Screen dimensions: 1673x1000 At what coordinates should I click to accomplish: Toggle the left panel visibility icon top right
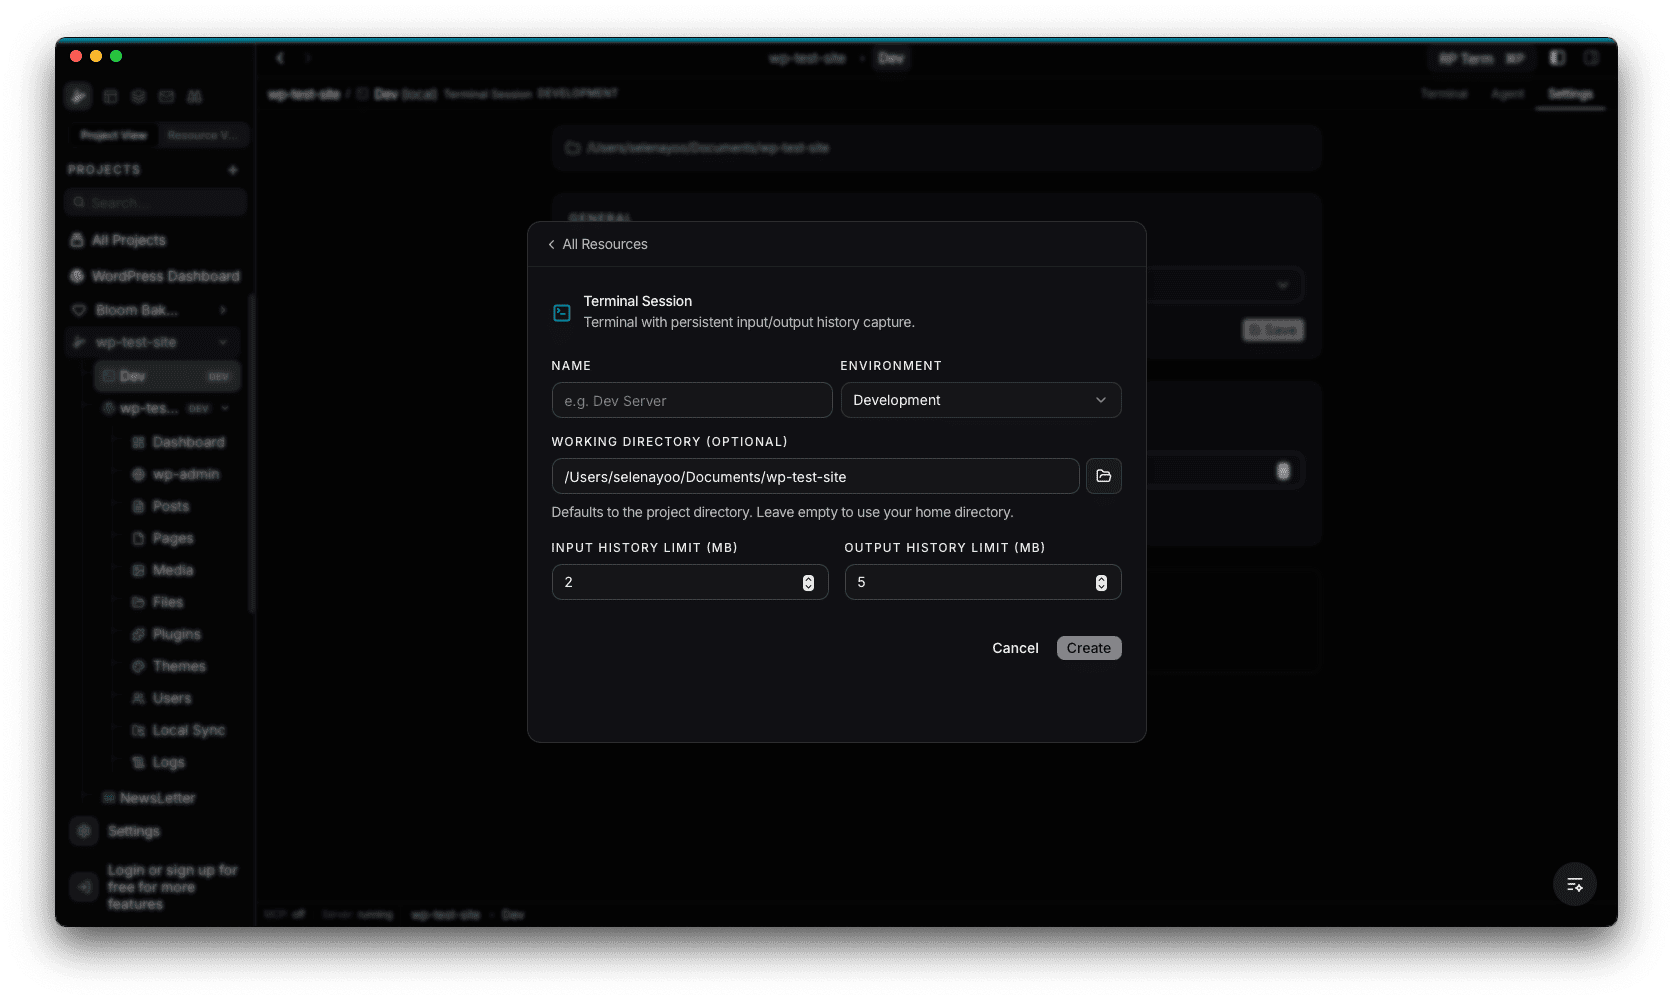pyautogui.click(x=1557, y=58)
